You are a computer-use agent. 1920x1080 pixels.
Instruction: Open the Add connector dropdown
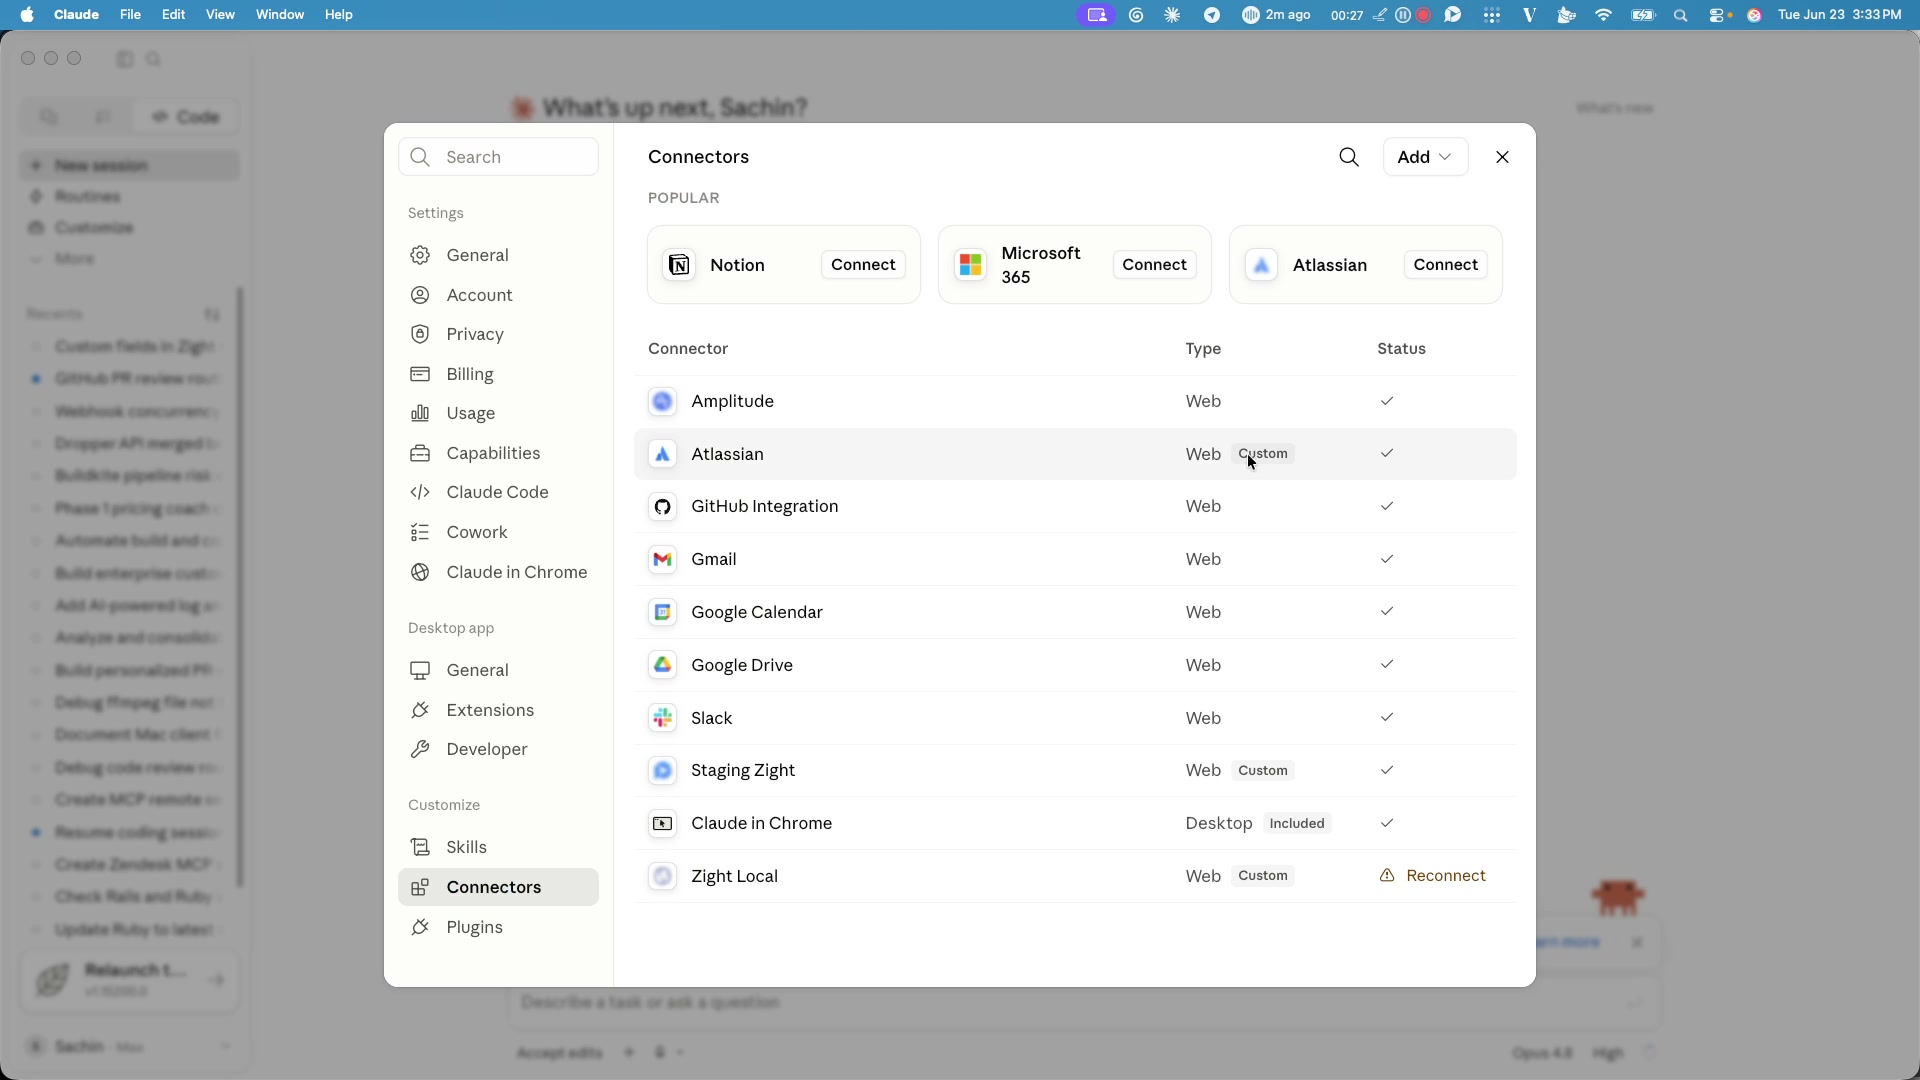point(1425,157)
